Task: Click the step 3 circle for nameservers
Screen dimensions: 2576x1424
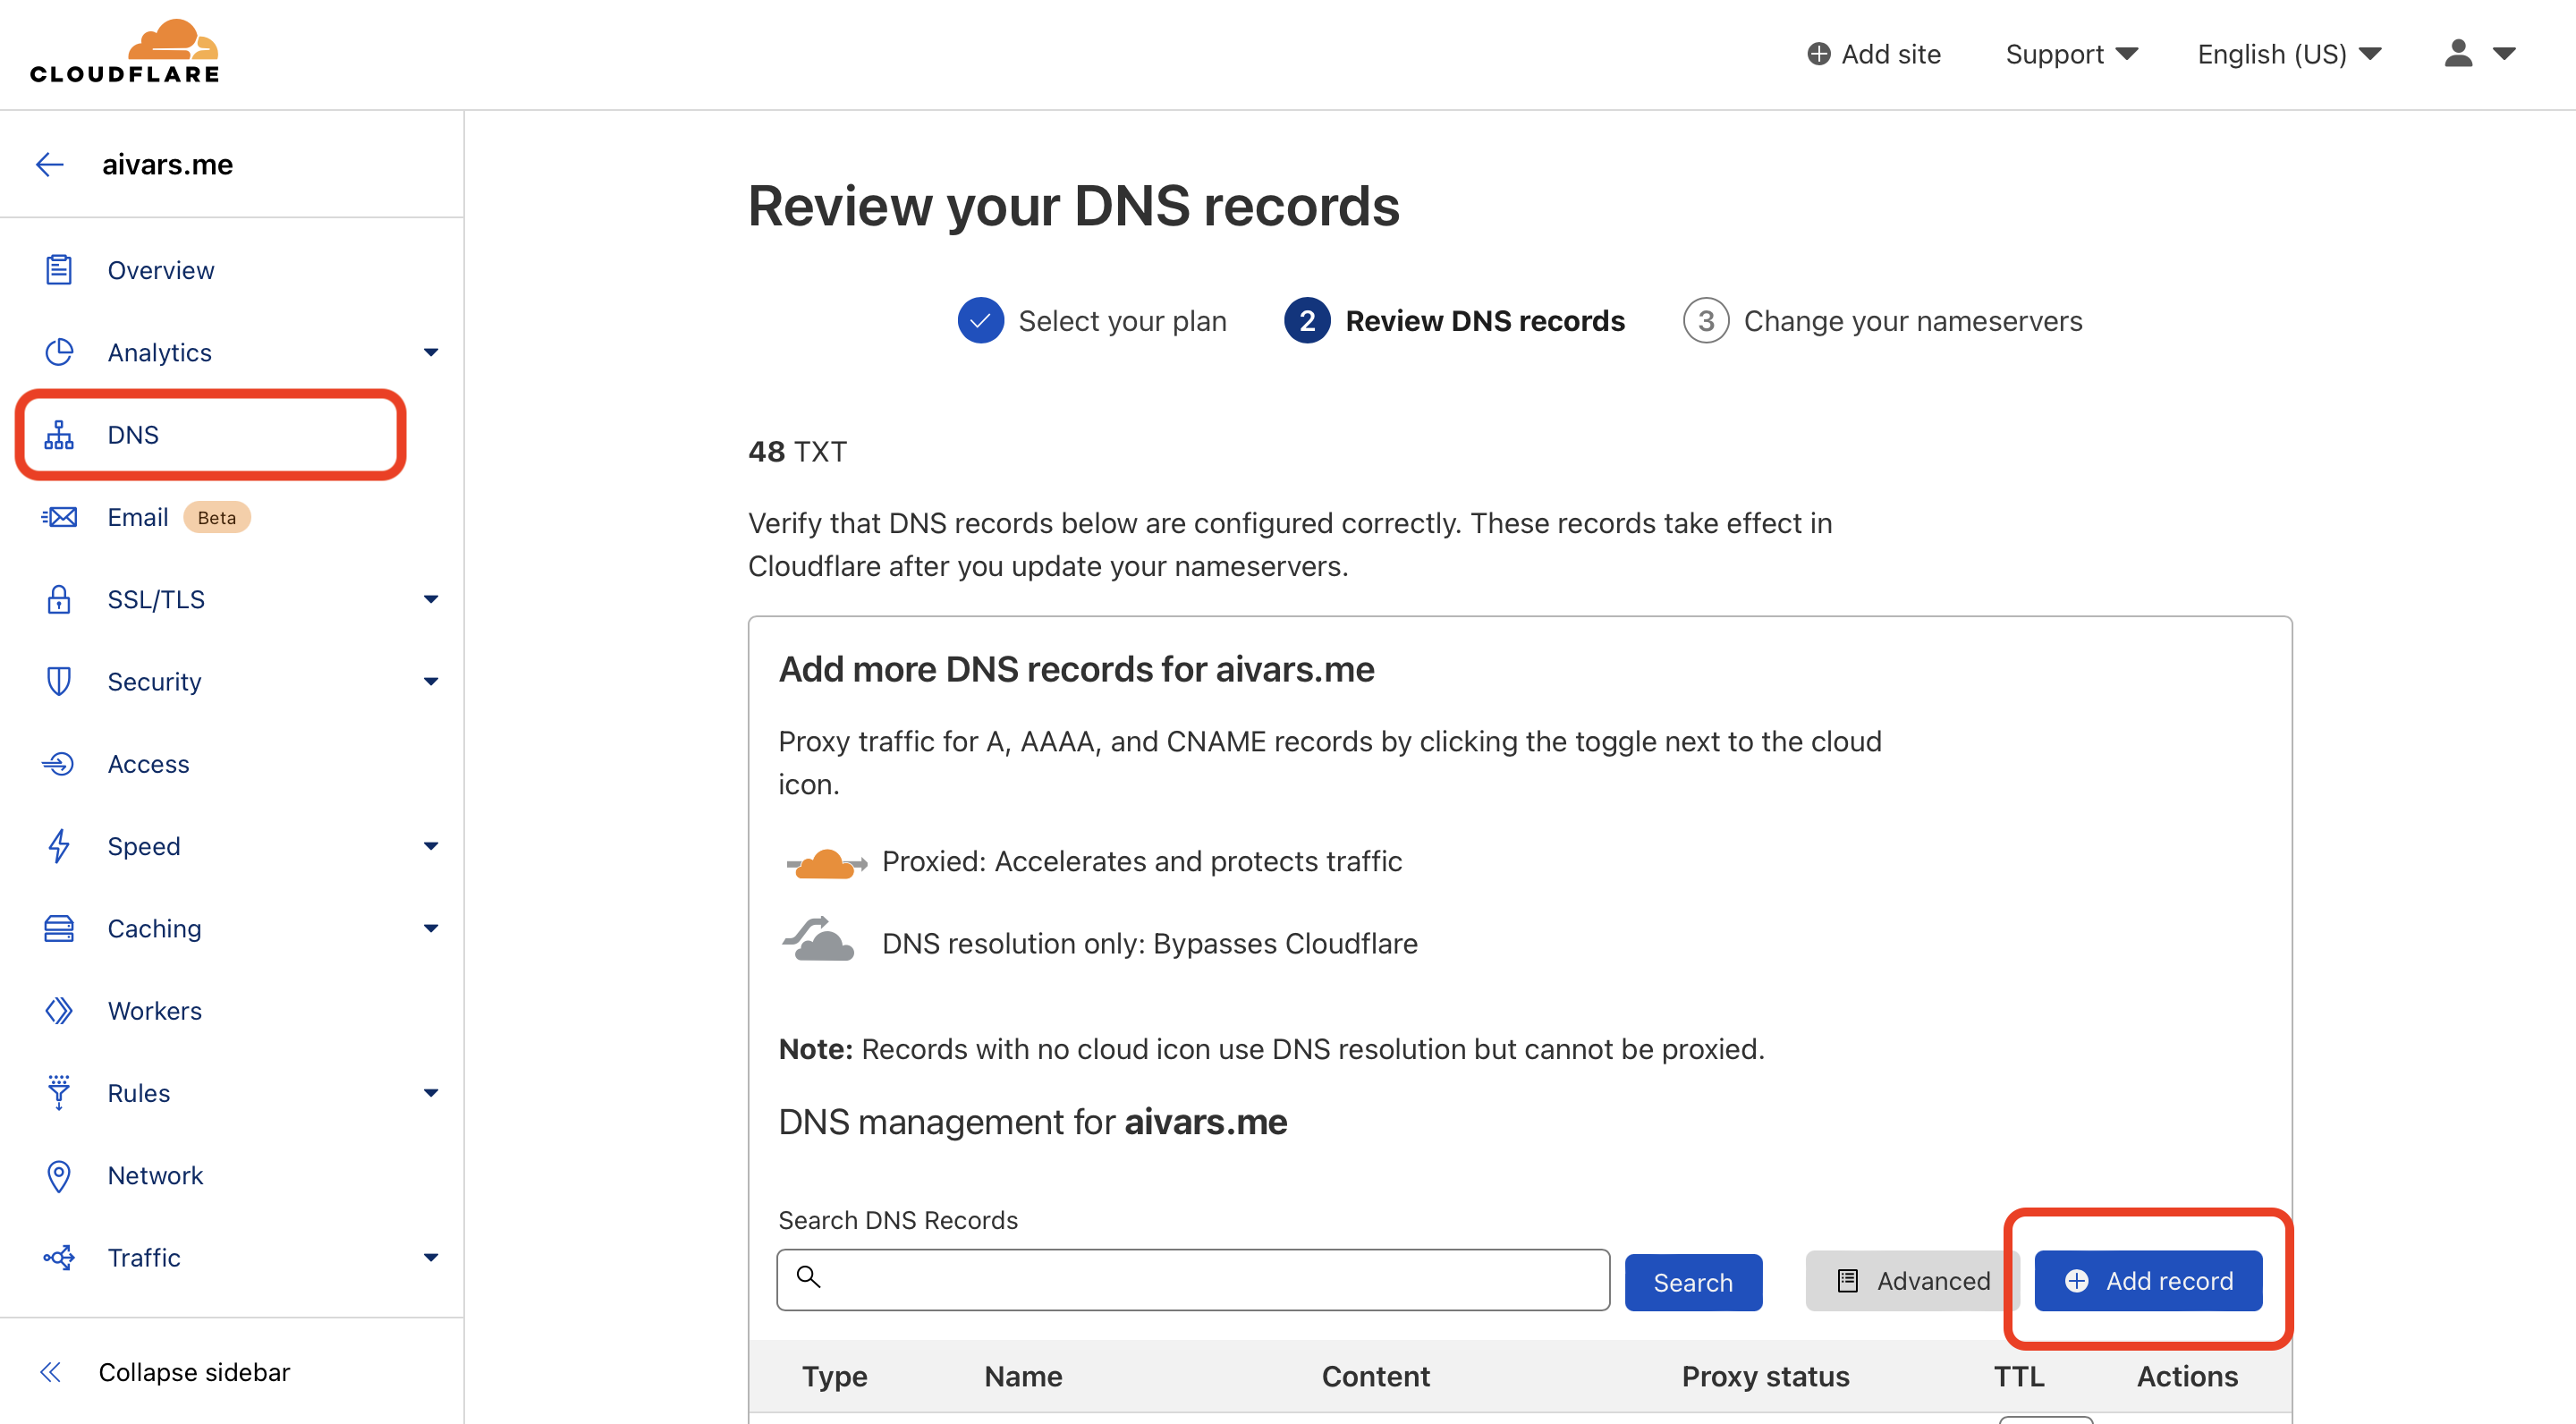Action: click(1706, 321)
